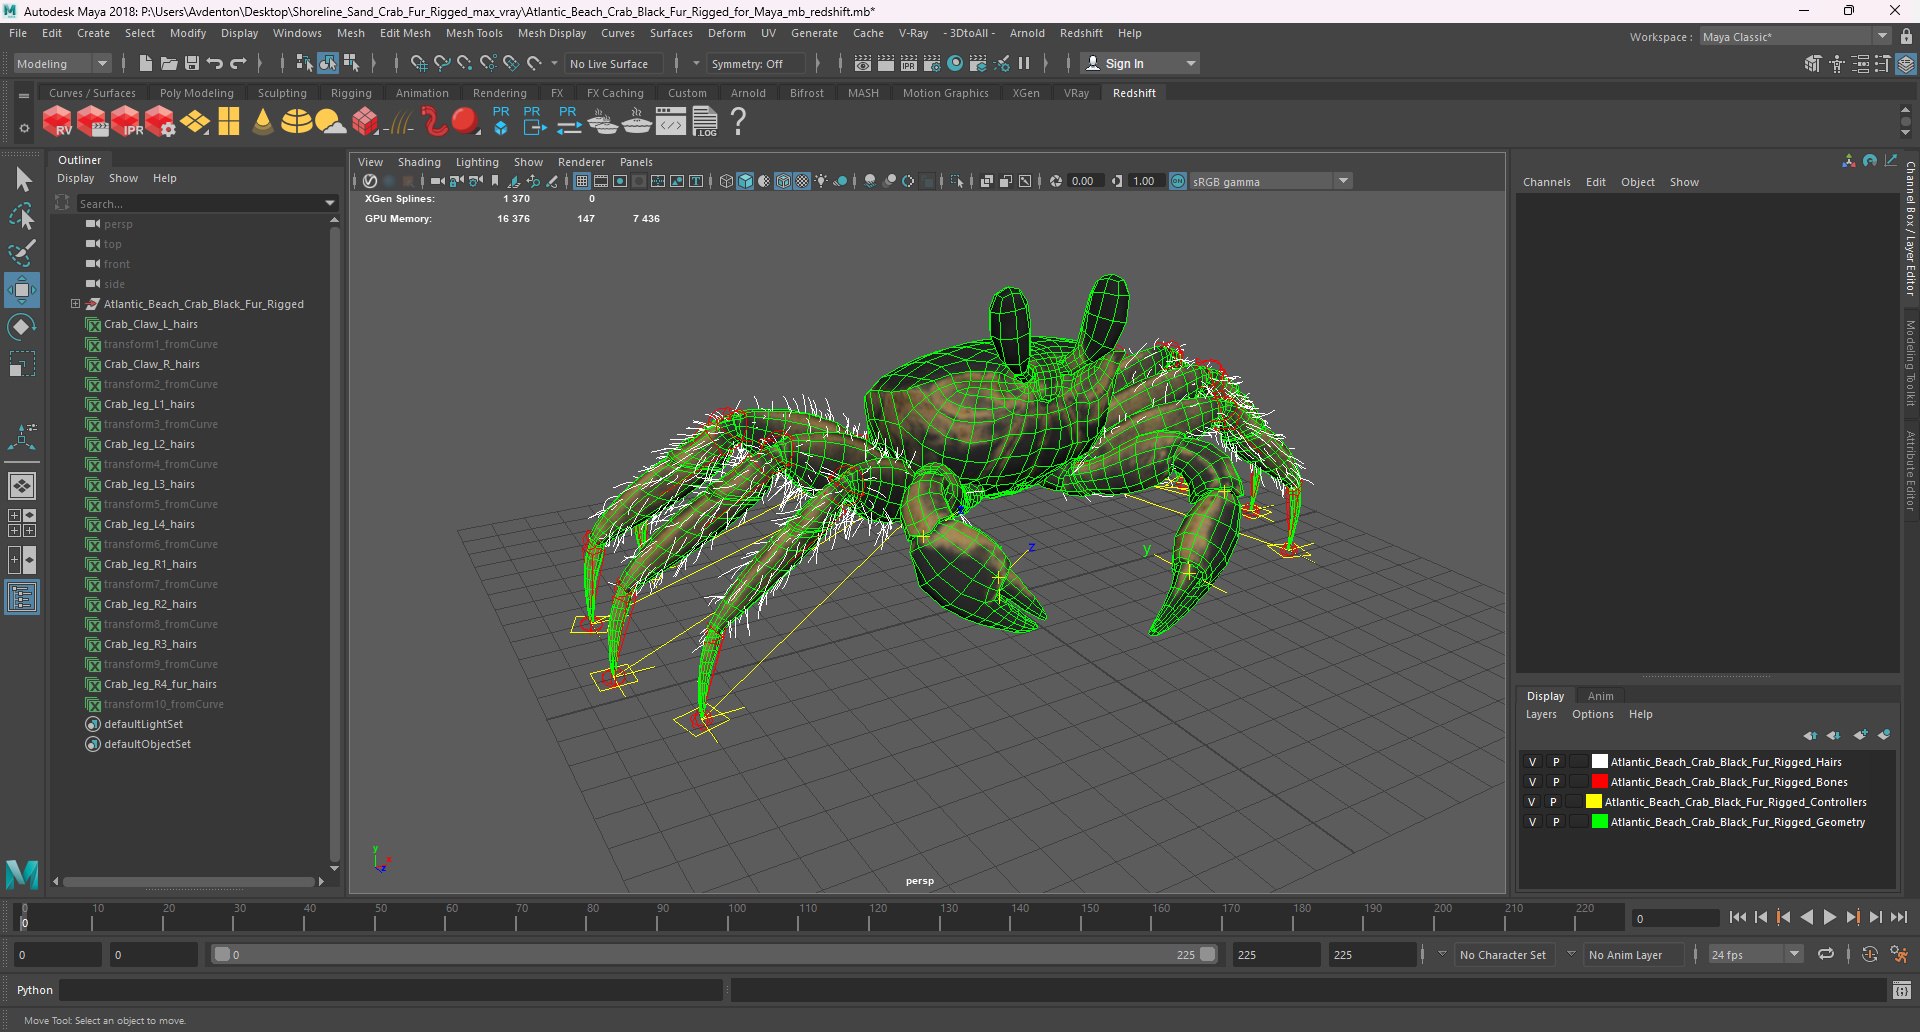The height and width of the screenshot is (1032, 1920).
Task: Click the New Scene icon
Action: (x=145, y=63)
